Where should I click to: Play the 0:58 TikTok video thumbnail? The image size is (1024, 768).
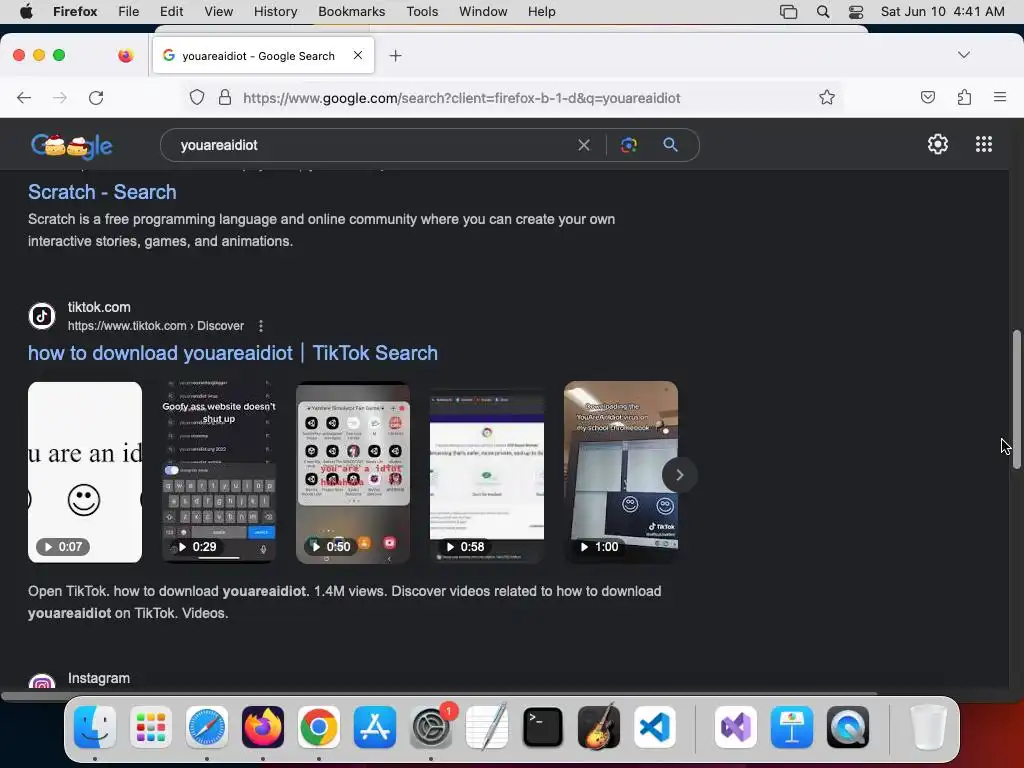pyautogui.click(x=487, y=472)
